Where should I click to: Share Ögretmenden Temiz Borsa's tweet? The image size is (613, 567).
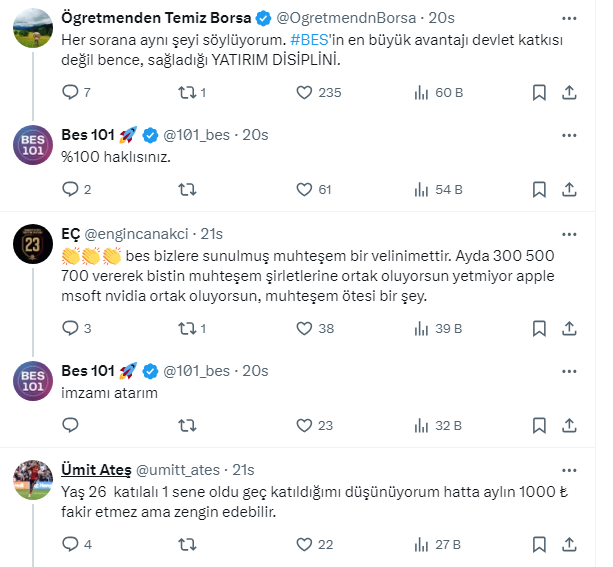click(x=569, y=92)
